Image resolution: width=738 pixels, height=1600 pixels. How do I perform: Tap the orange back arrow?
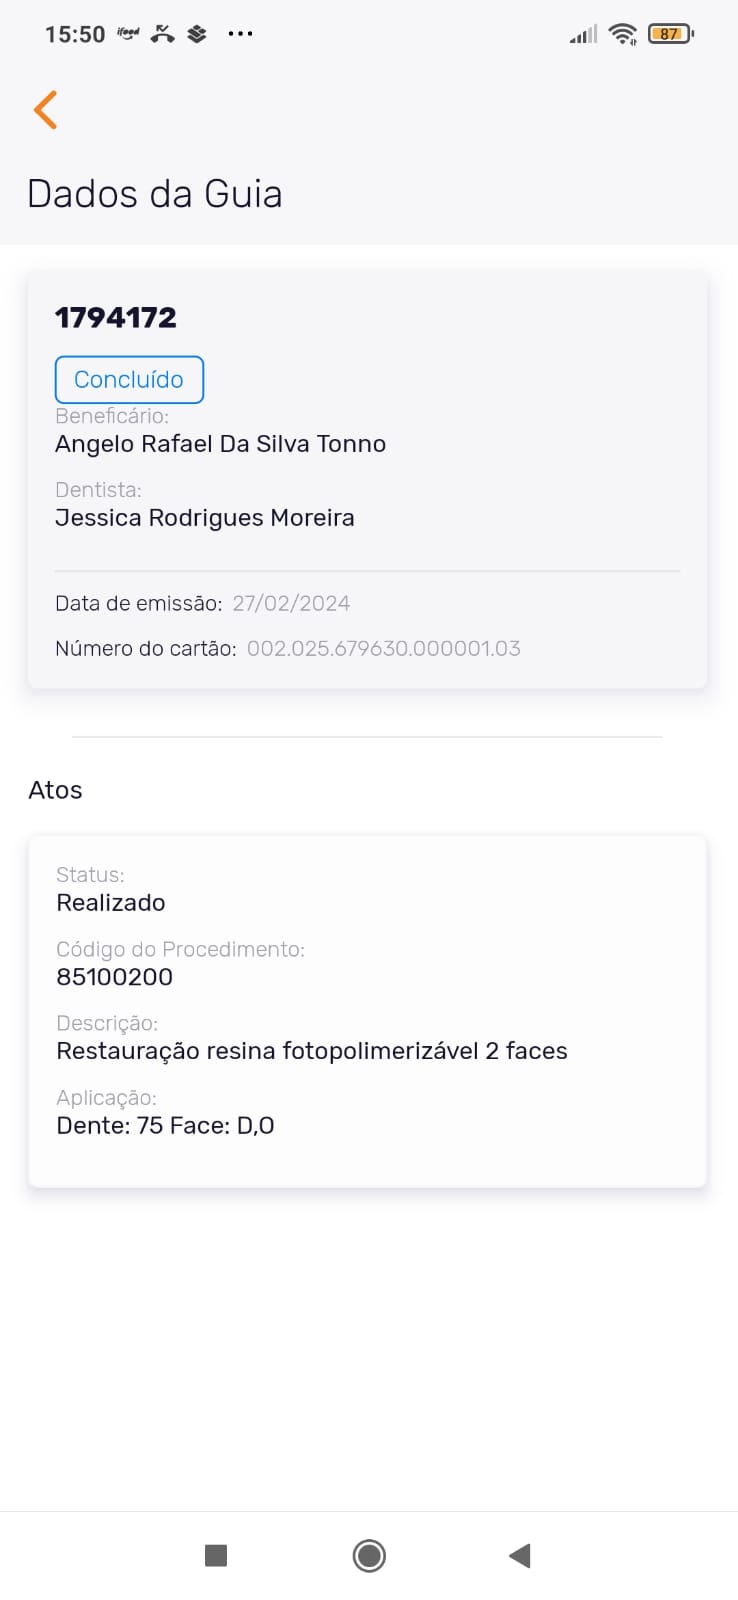(x=46, y=110)
